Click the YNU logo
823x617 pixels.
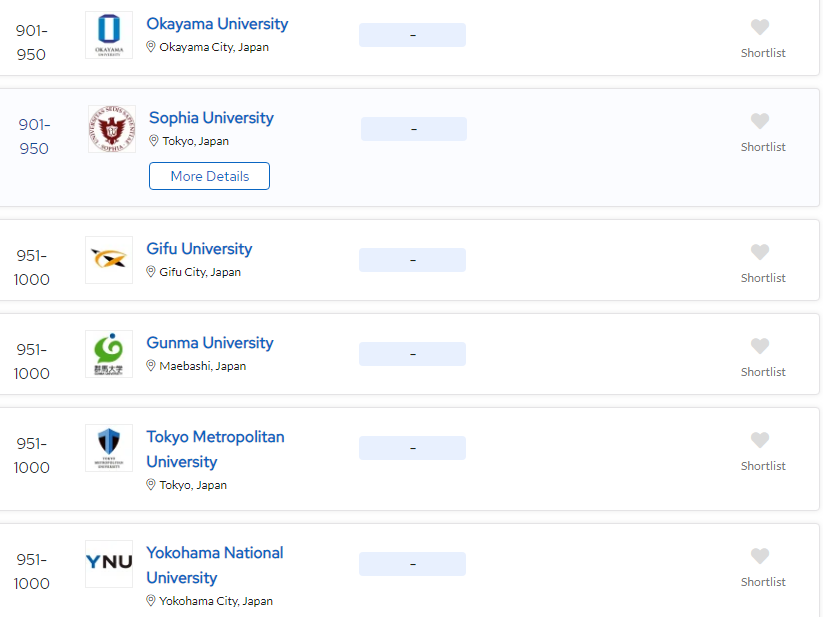click(x=109, y=564)
